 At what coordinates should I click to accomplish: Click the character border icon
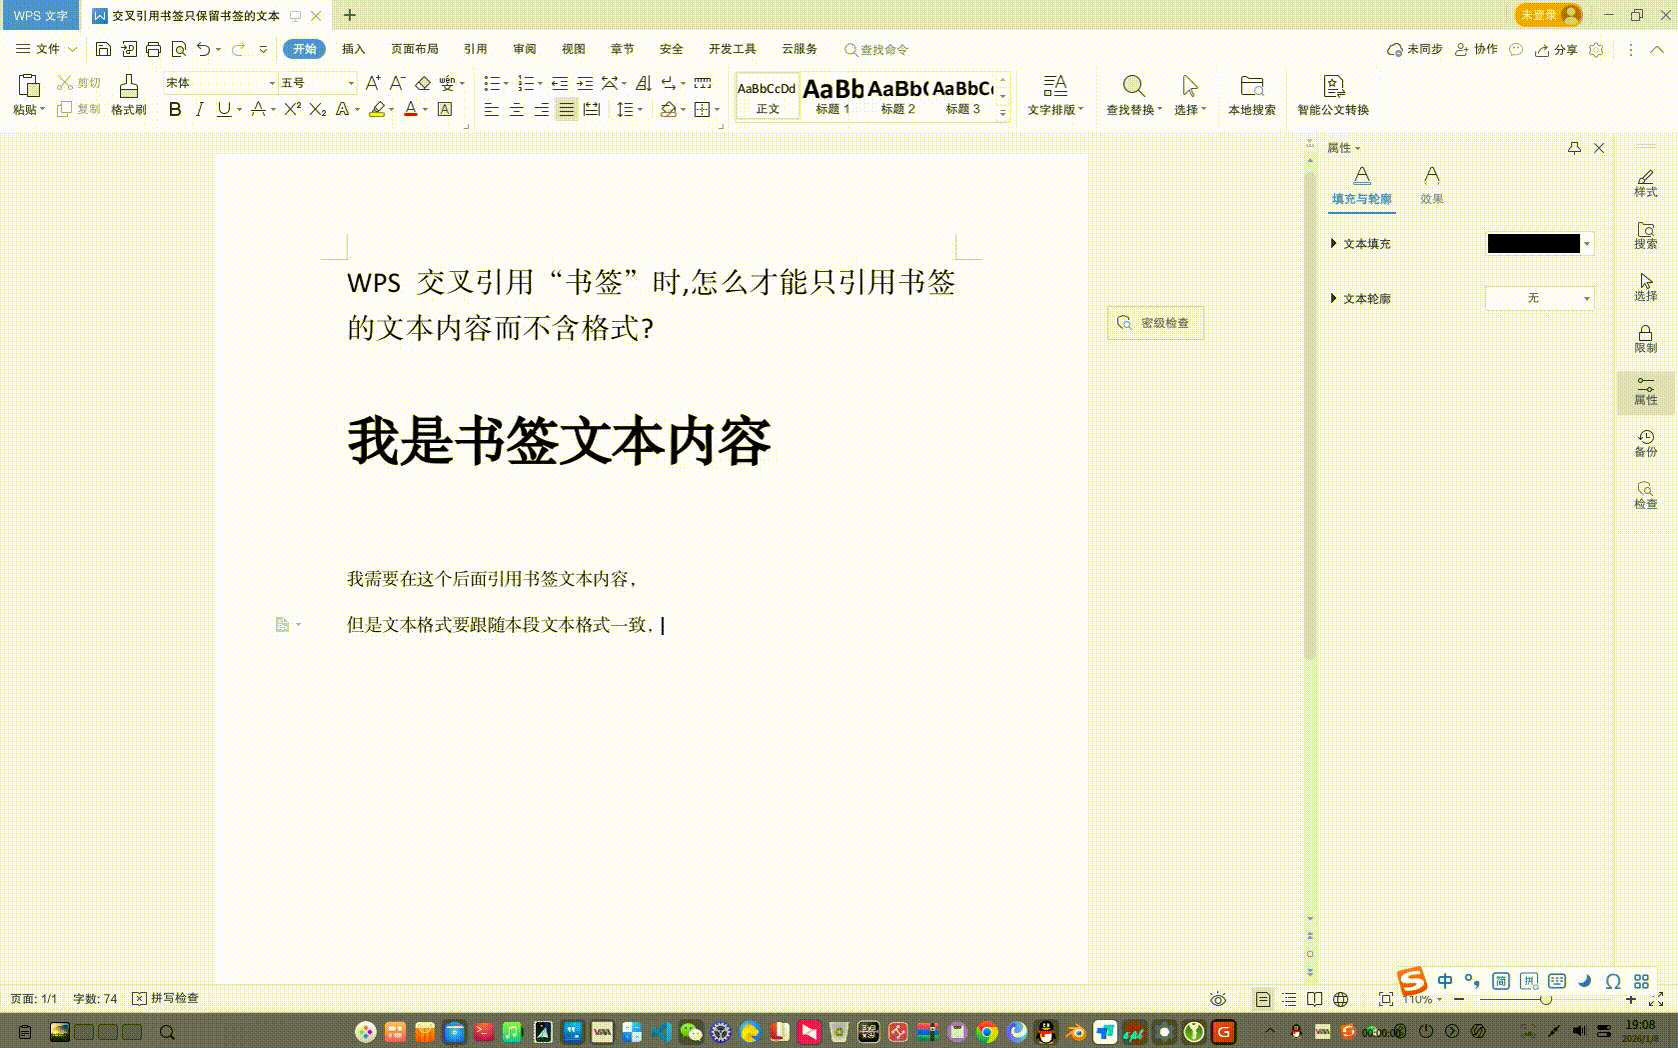[x=445, y=109]
